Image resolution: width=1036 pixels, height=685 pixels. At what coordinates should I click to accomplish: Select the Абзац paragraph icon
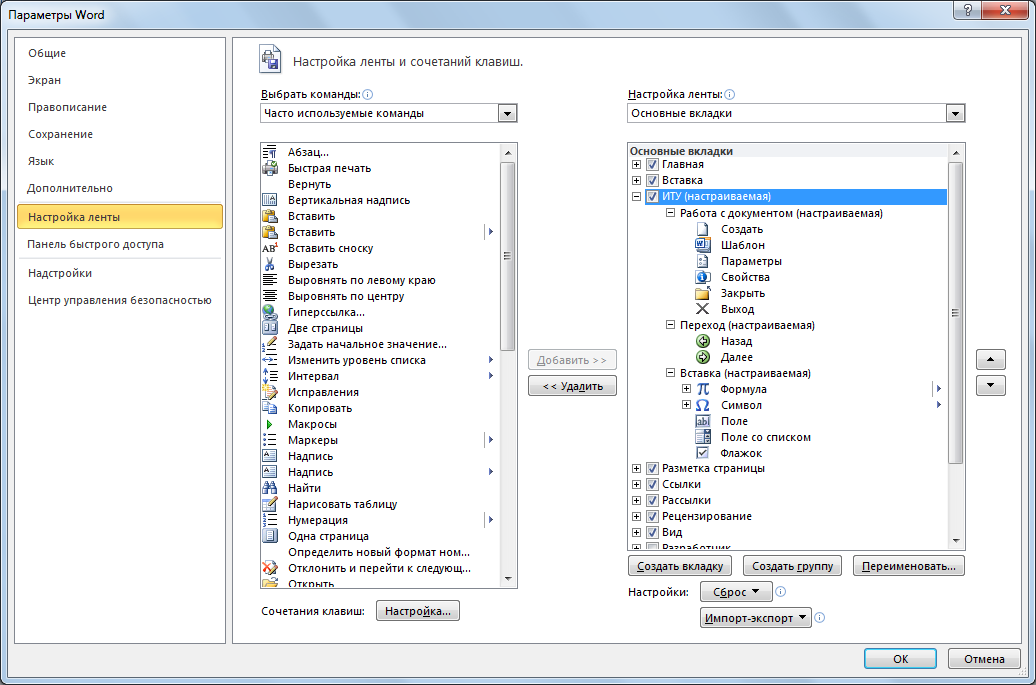270,152
